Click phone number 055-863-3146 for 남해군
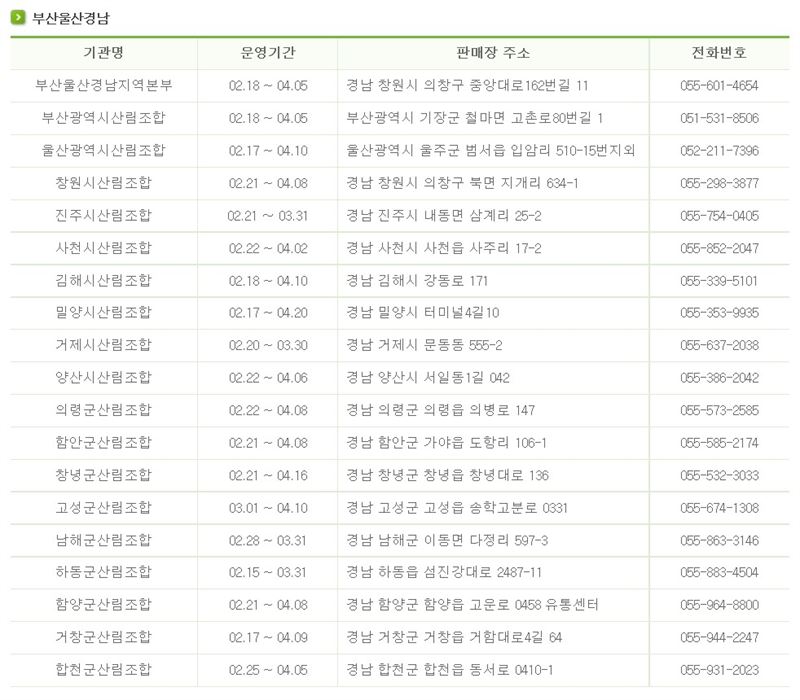Screen dimensions: 800x700 click(719, 541)
